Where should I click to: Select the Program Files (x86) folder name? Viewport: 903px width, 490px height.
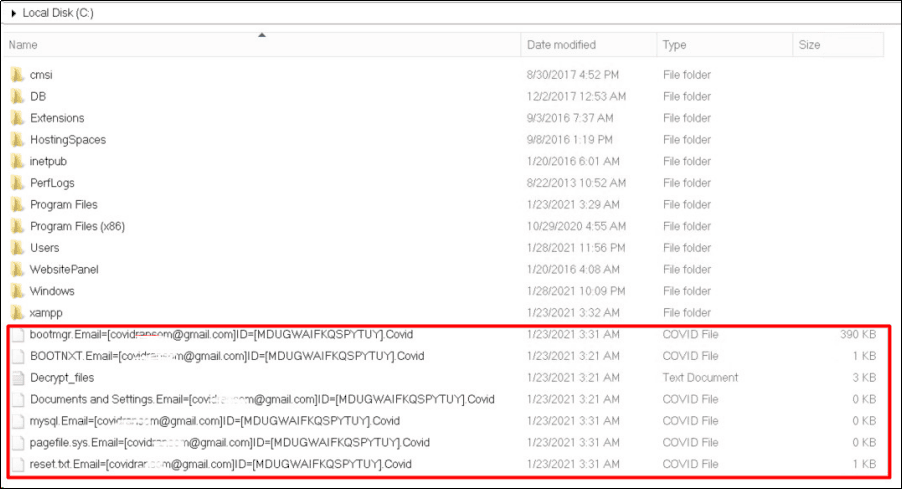[77, 226]
